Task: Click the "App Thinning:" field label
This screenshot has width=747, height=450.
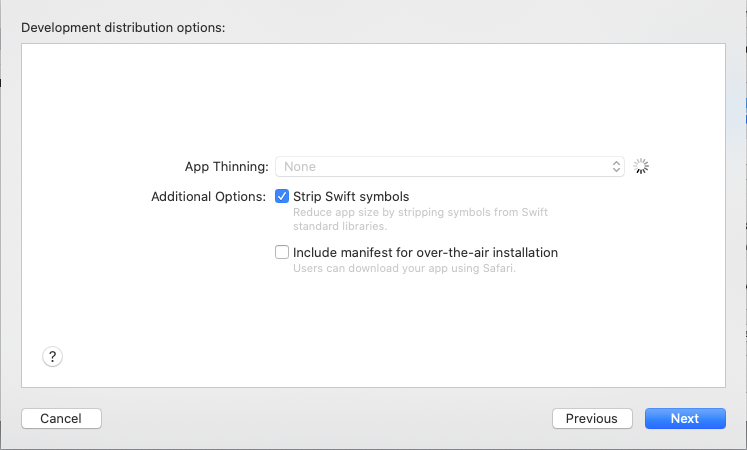Action: point(226,167)
